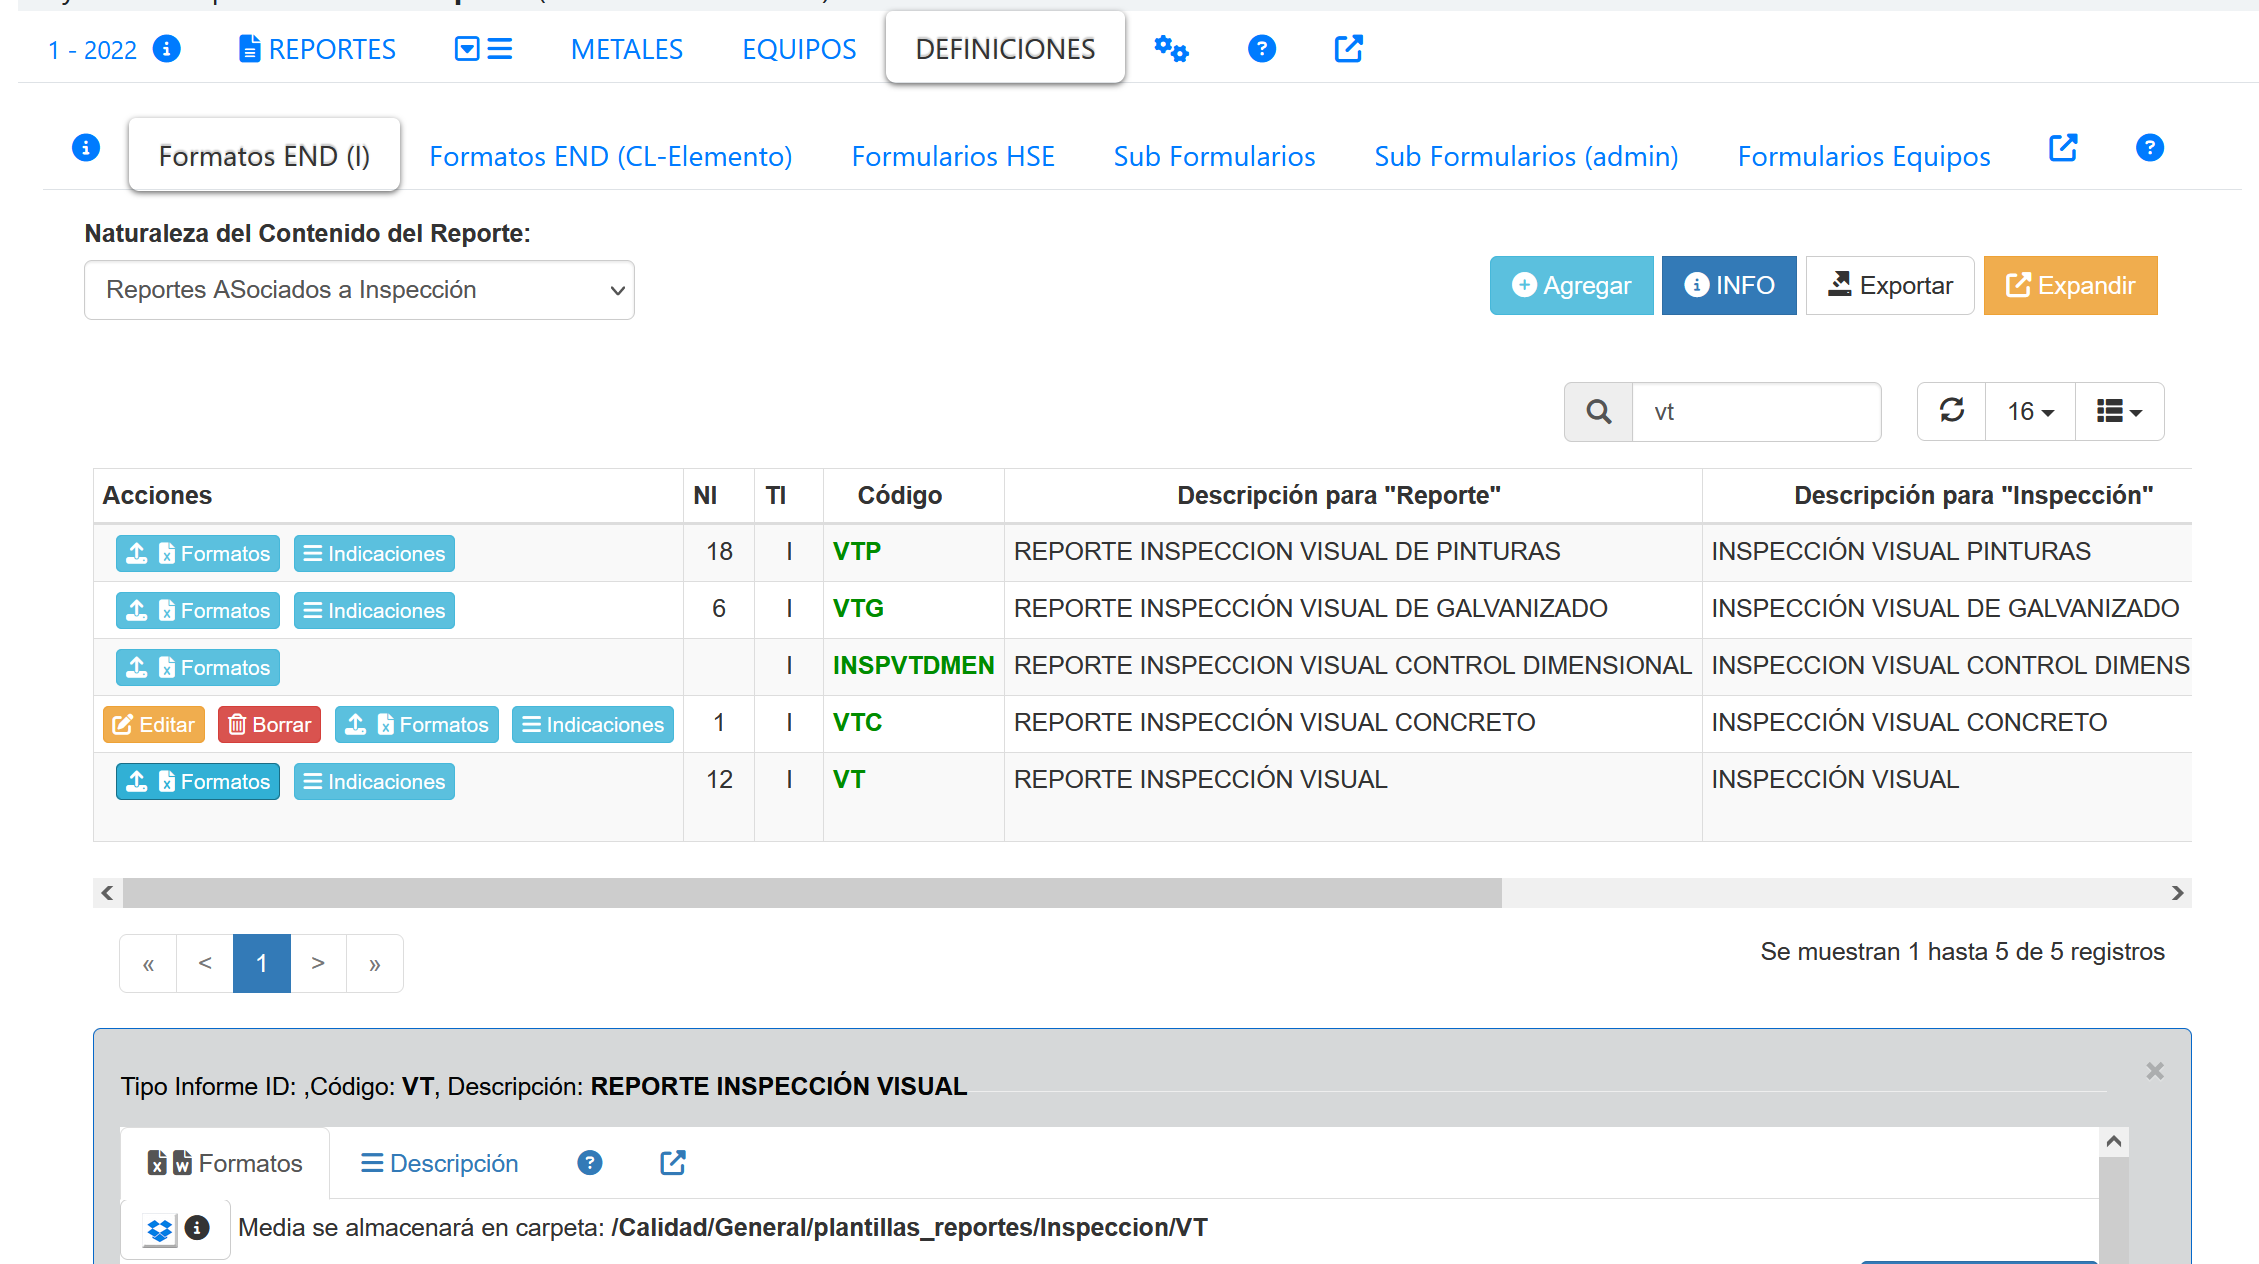Click the vt search input field
Viewport: 2259px width, 1264px height.
[1755, 412]
